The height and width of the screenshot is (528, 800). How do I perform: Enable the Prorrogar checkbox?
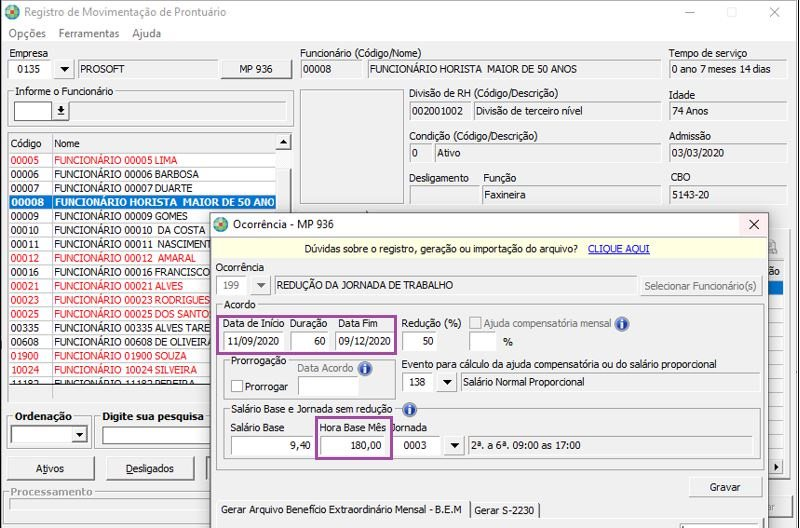[x=237, y=386]
